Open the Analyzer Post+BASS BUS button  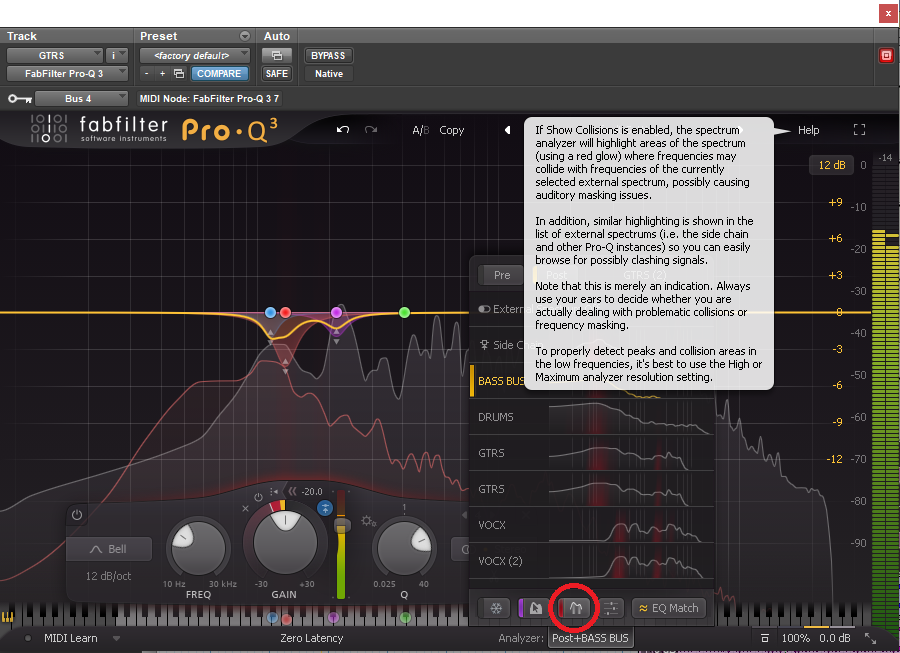point(590,638)
